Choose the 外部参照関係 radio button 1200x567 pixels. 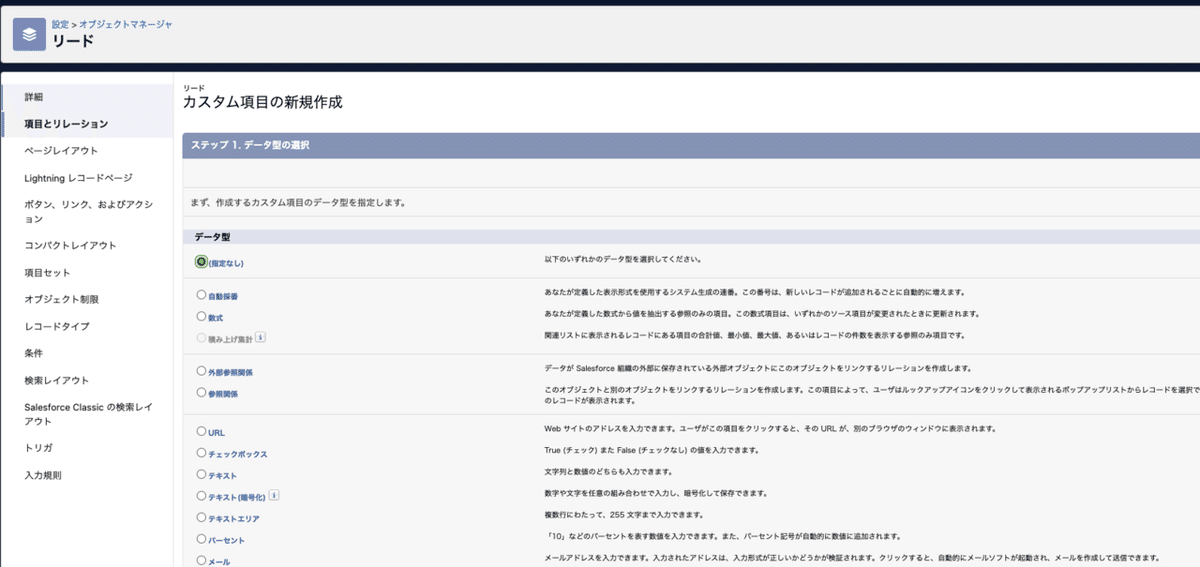[201, 371]
